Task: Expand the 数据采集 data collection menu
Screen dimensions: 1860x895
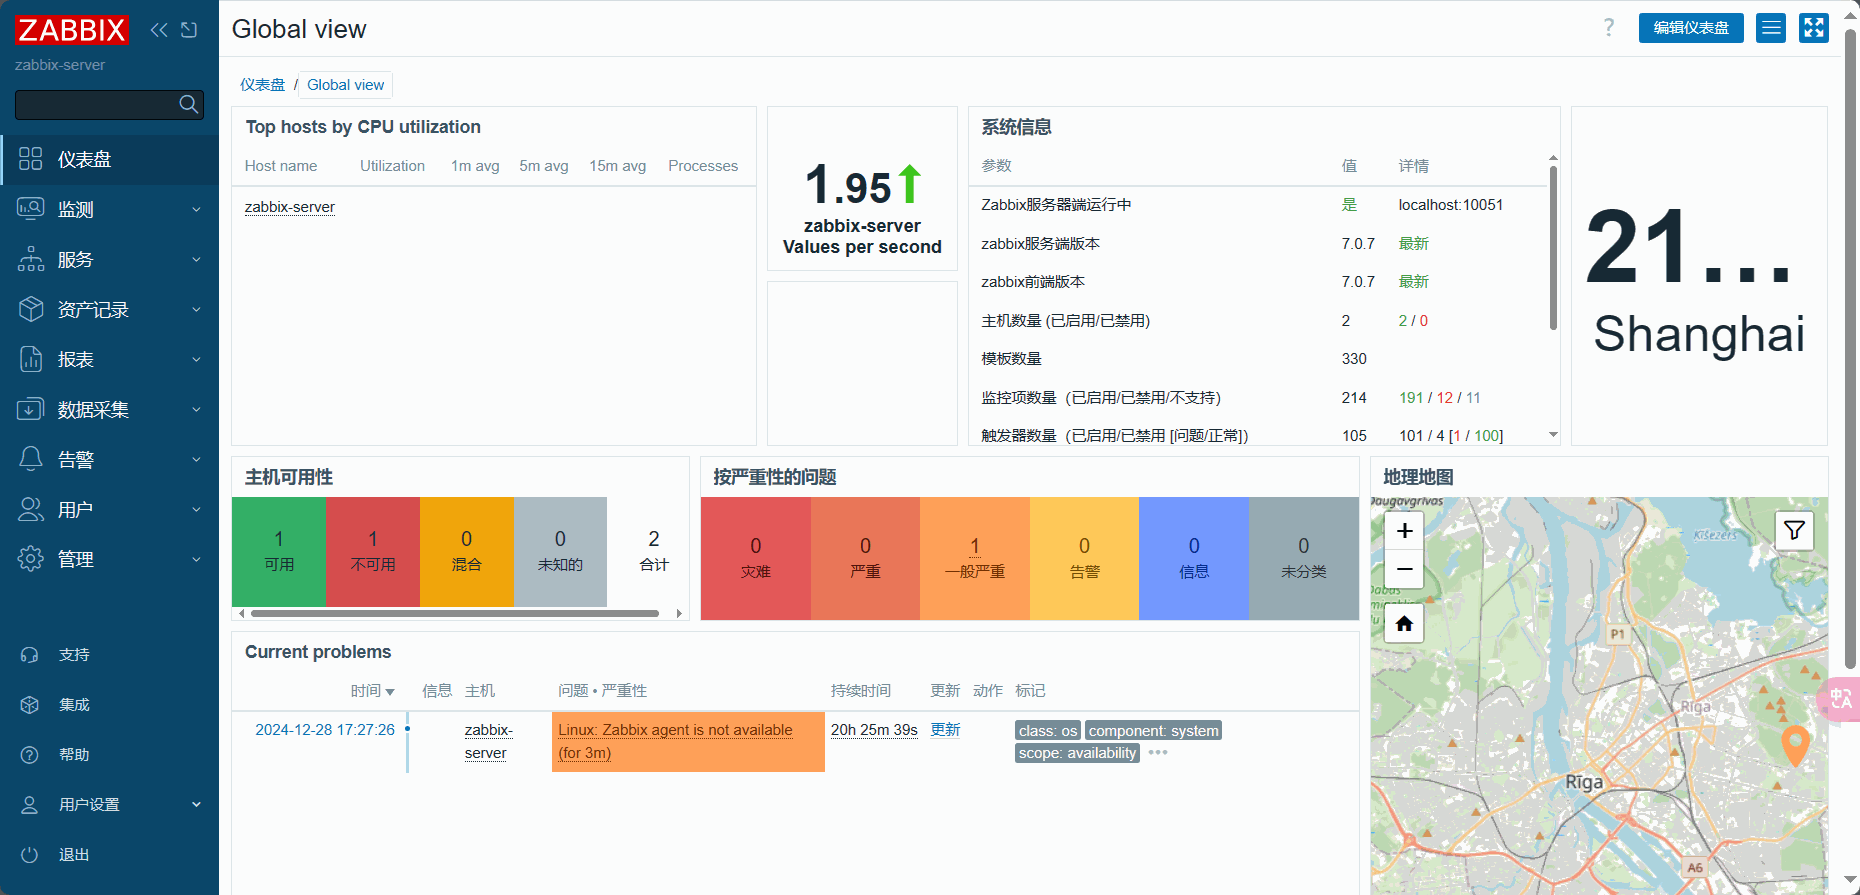Action: pyautogui.click(x=109, y=409)
